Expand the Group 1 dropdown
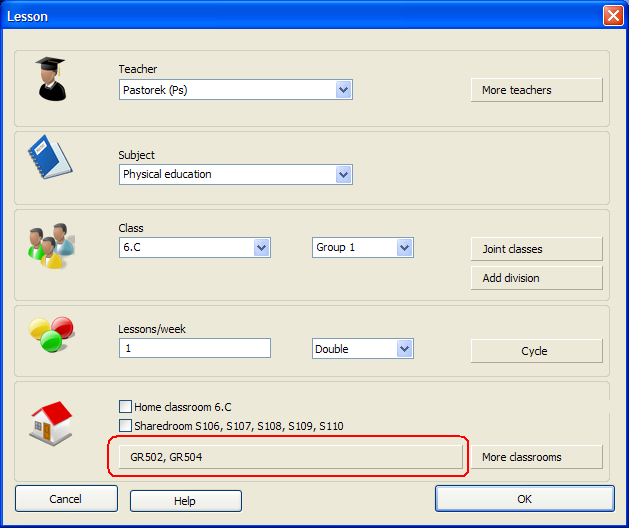The height and width of the screenshot is (528, 629). pos(404,247)
